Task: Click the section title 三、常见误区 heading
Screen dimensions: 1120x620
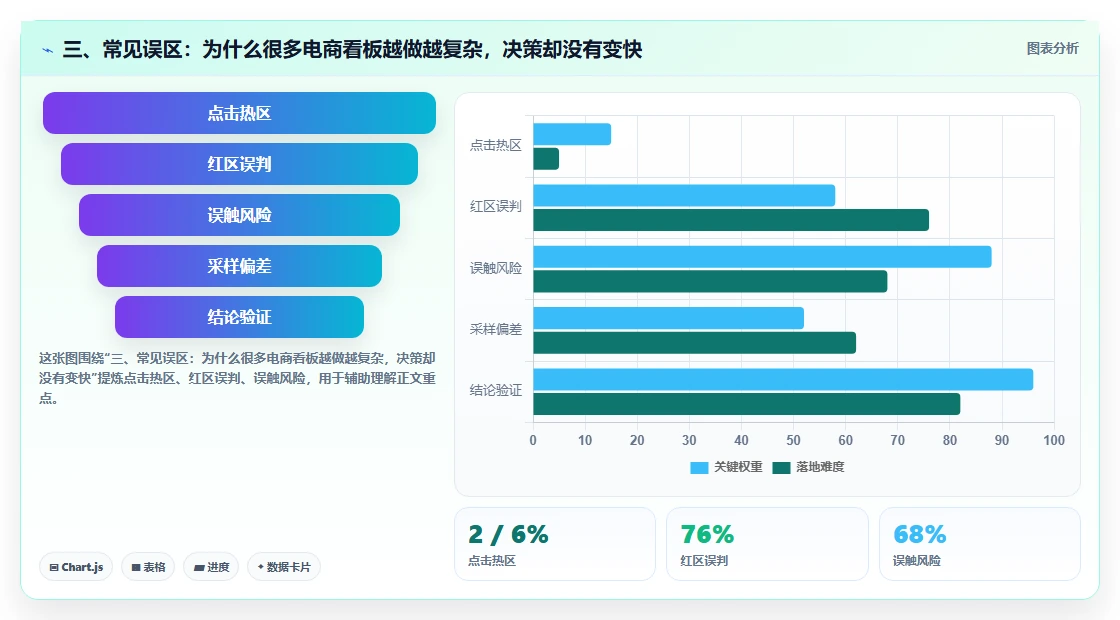Action: pyautogui.click(x=352, y=49)
